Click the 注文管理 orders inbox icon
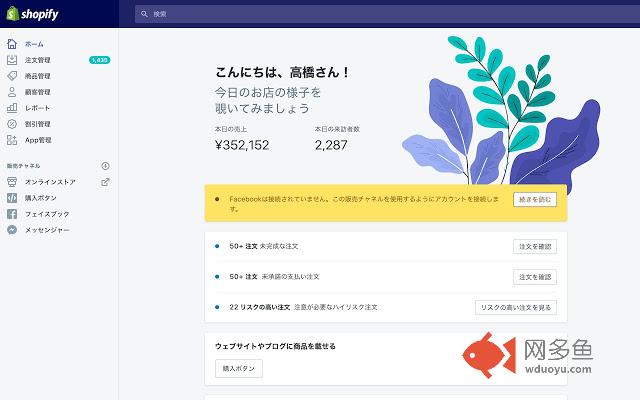Screen dimensions: 640x400 12,60
